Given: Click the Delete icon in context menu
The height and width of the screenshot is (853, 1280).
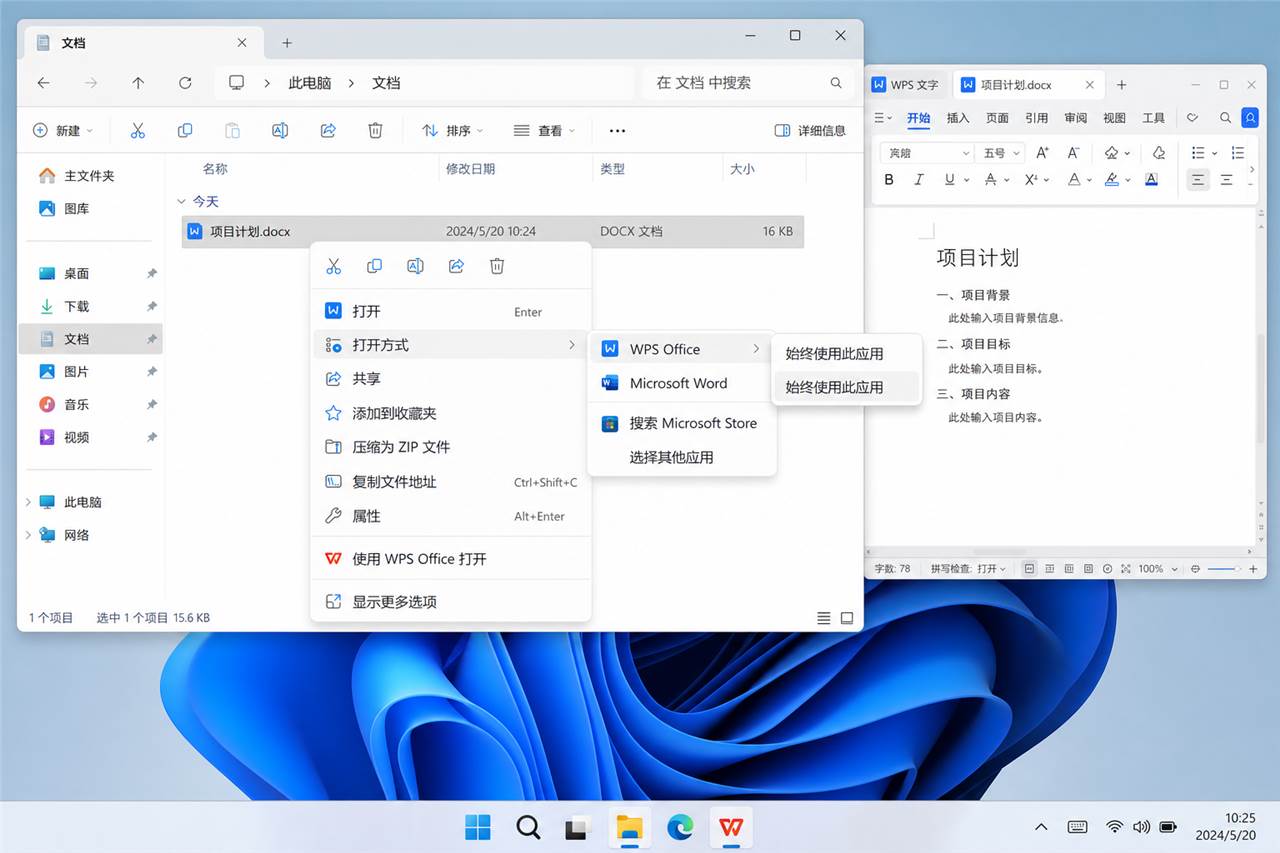Looking at the screenshot, I should point(497,266).
